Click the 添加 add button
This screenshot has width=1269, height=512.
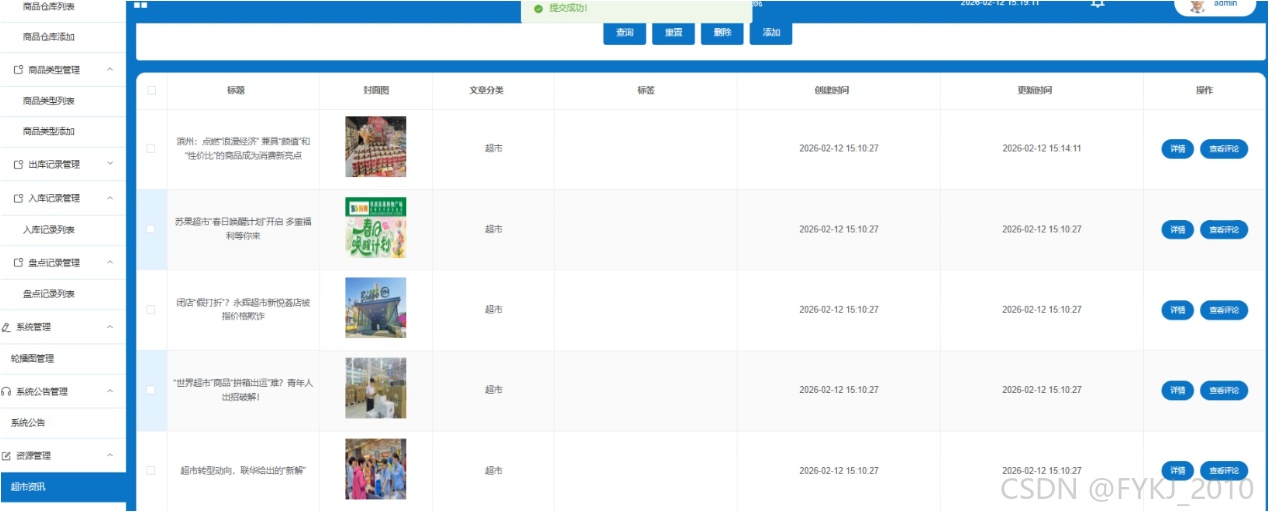771,33
